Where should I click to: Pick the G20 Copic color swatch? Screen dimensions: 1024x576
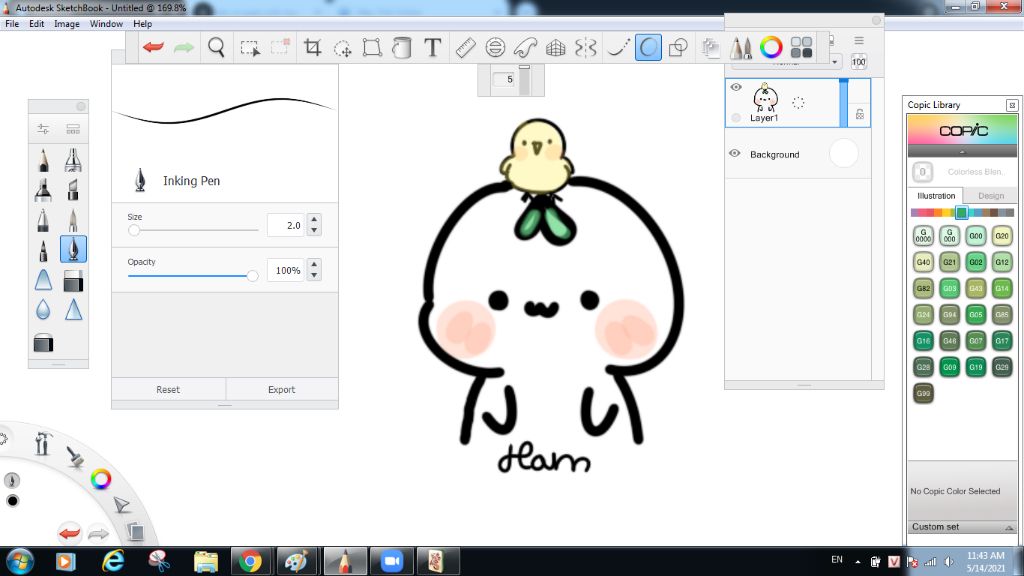pyautogui.click(x=1002, y=236)
